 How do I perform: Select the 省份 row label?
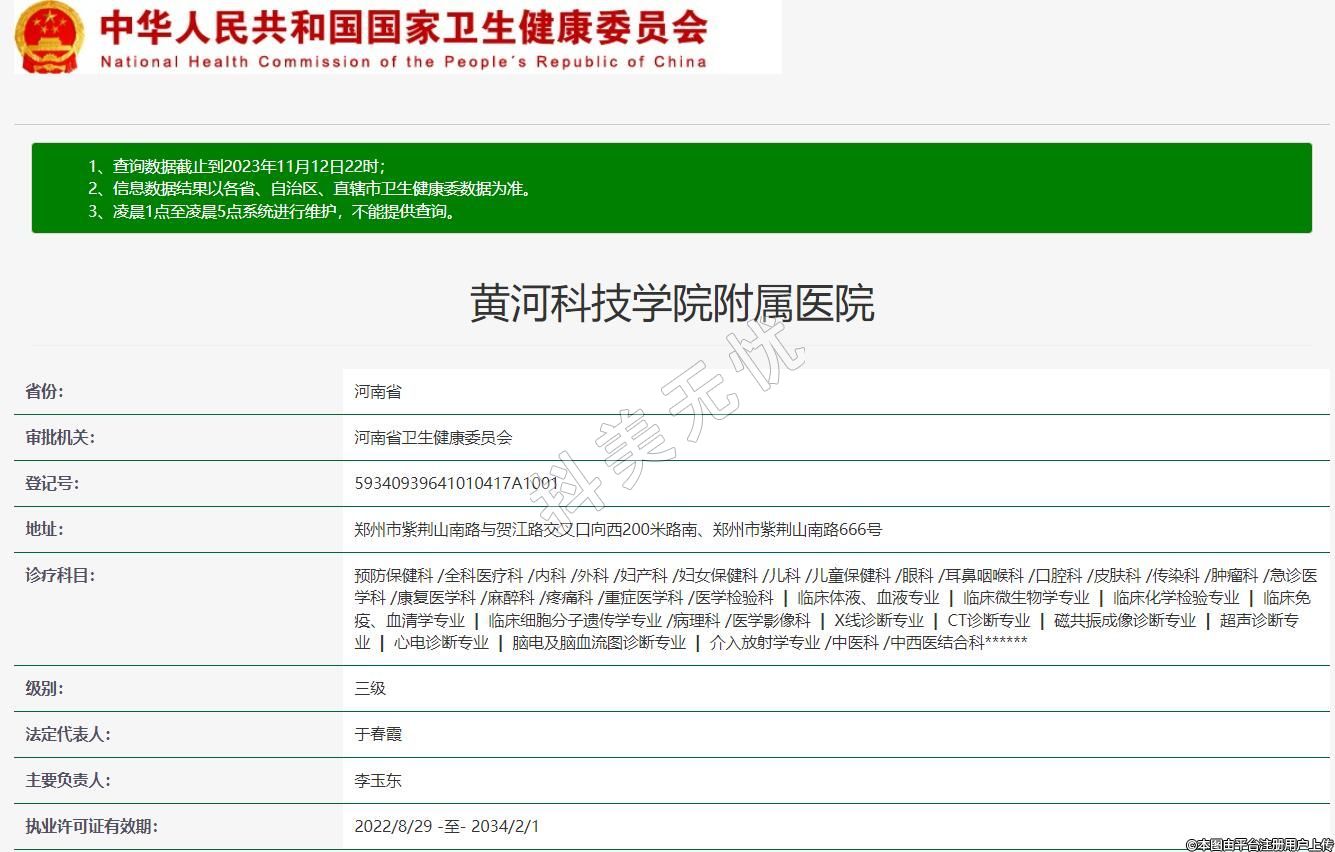44,391
